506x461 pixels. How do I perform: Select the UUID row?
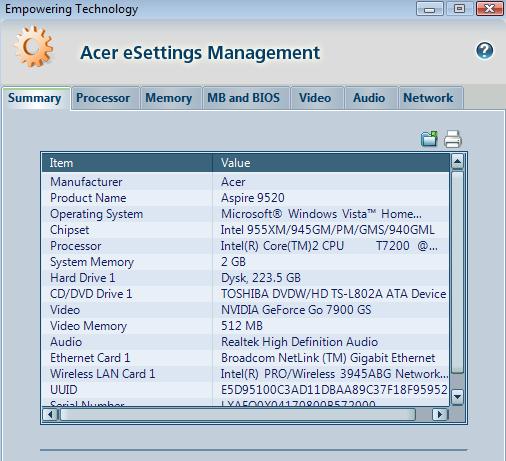point(245,390)
